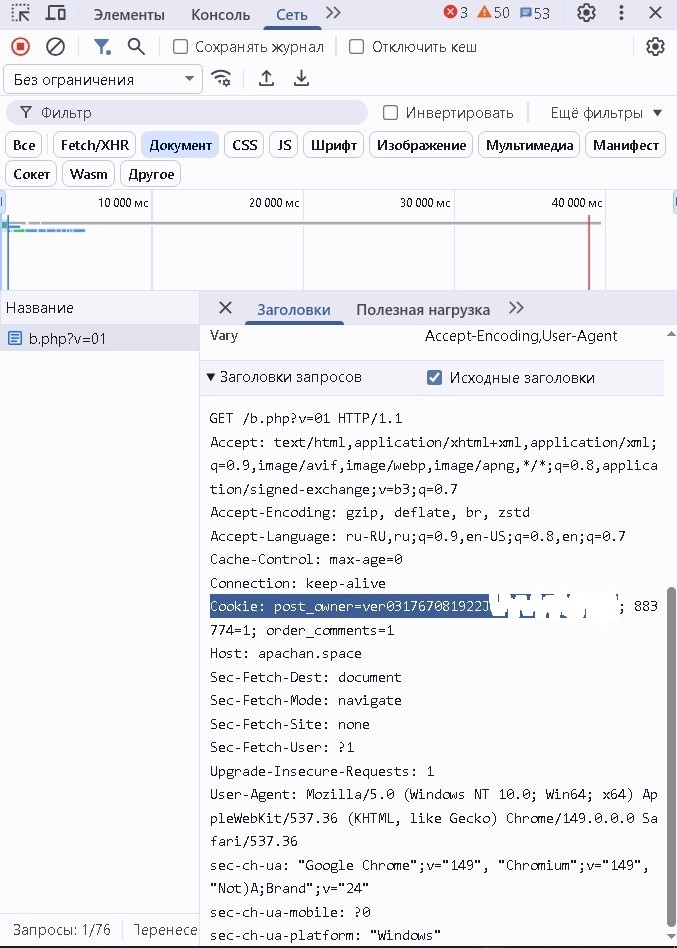Stop recording network log
The width and height of the screenshot is (677, 948).
point(21,47)
